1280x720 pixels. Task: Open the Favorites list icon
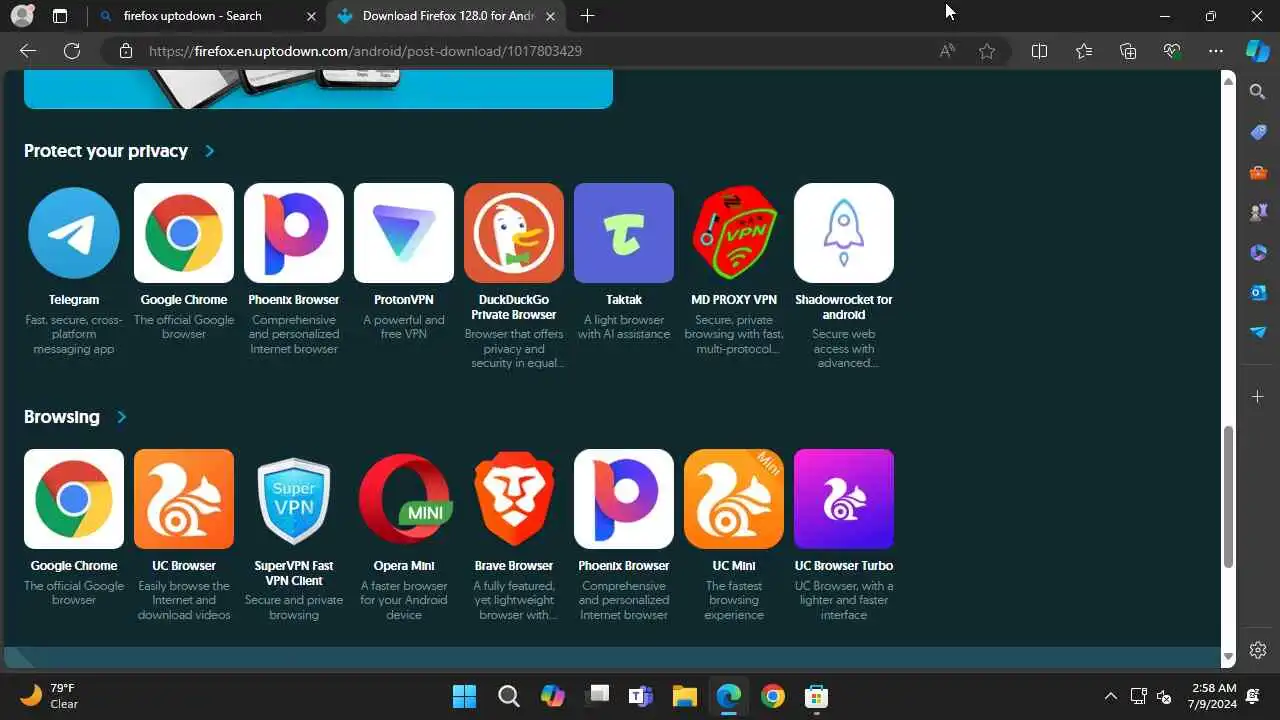tap(1084, 51)
